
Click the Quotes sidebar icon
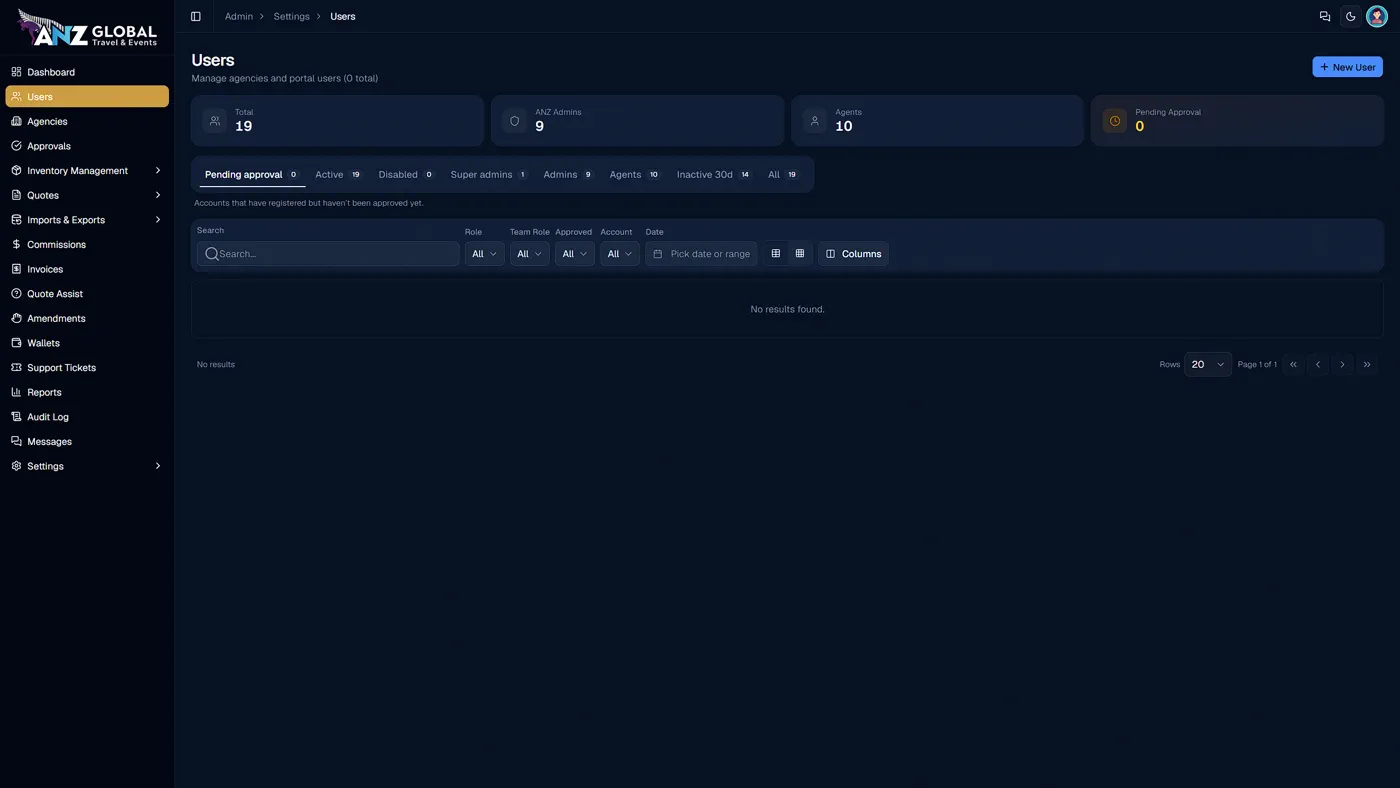pyautogui.click(x=16, y=195)
